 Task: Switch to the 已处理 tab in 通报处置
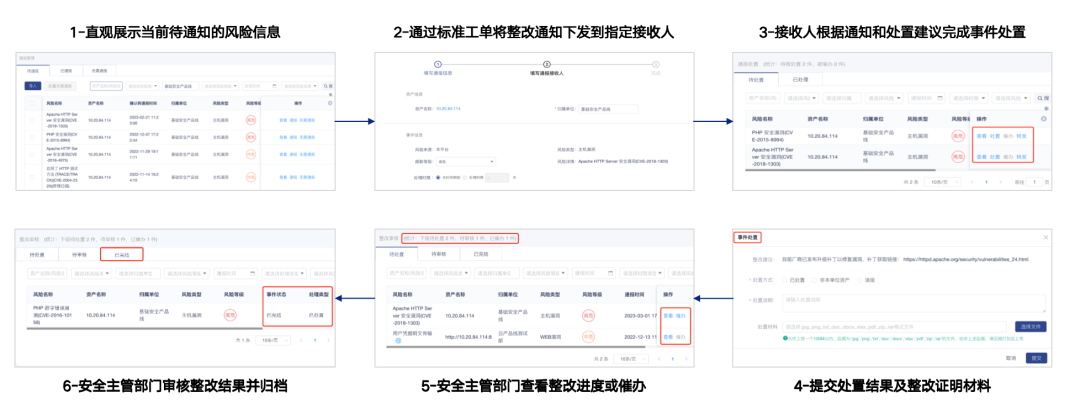800,79
